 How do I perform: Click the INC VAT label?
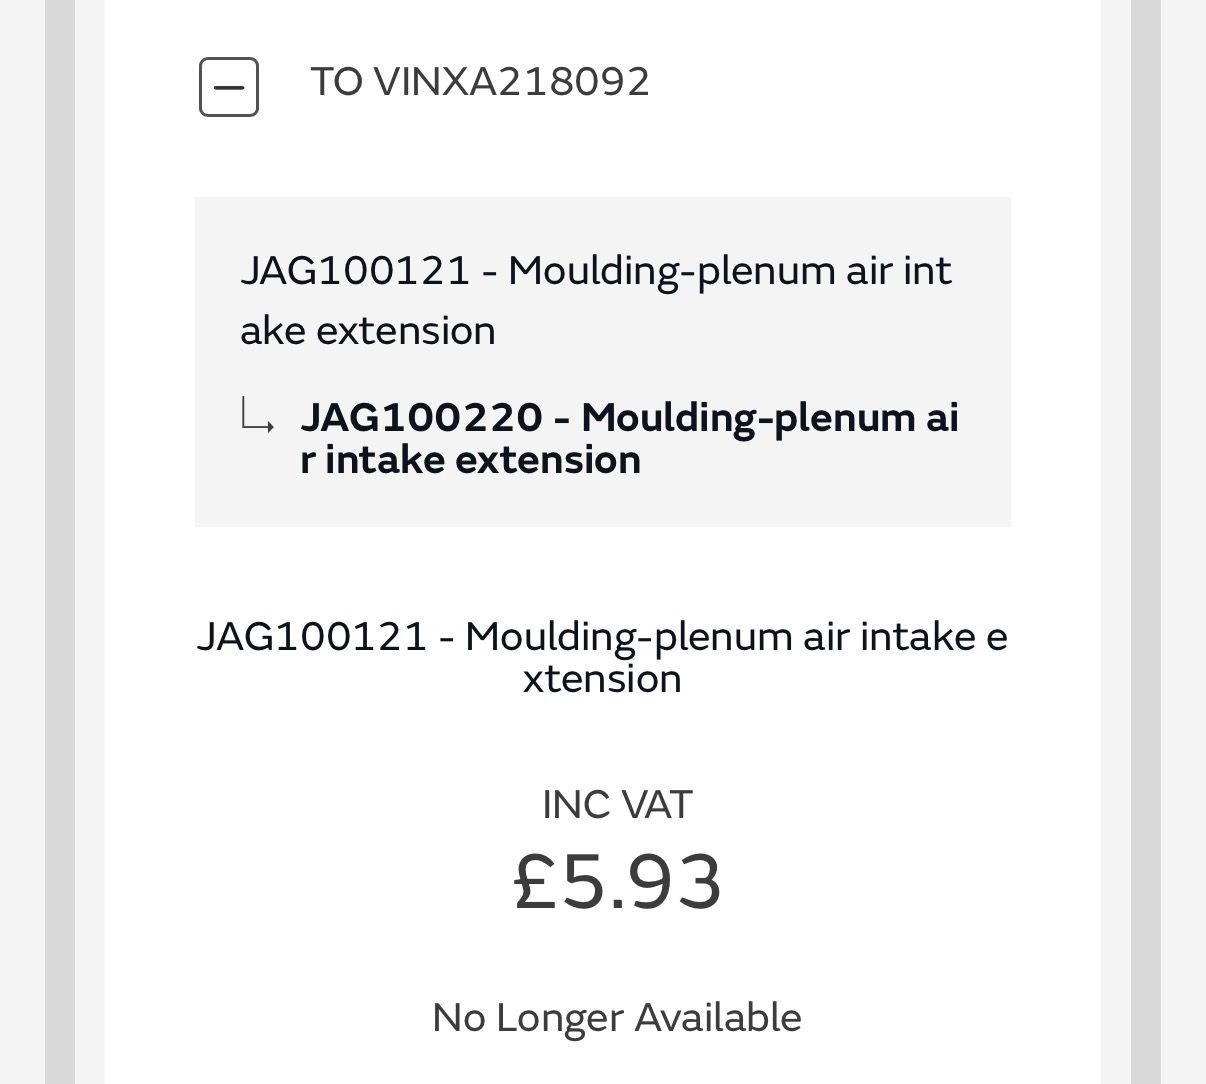[616, 805]
